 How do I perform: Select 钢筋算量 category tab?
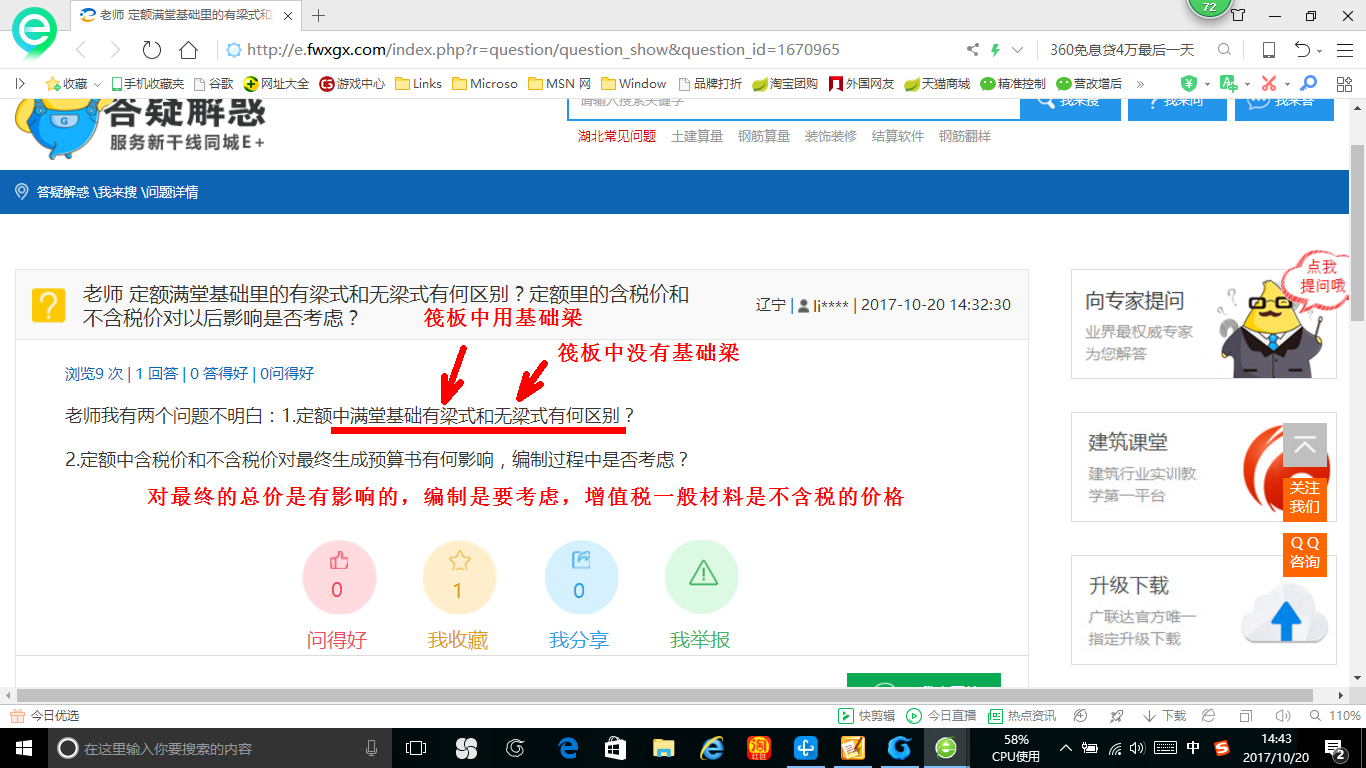click(764, 136)
